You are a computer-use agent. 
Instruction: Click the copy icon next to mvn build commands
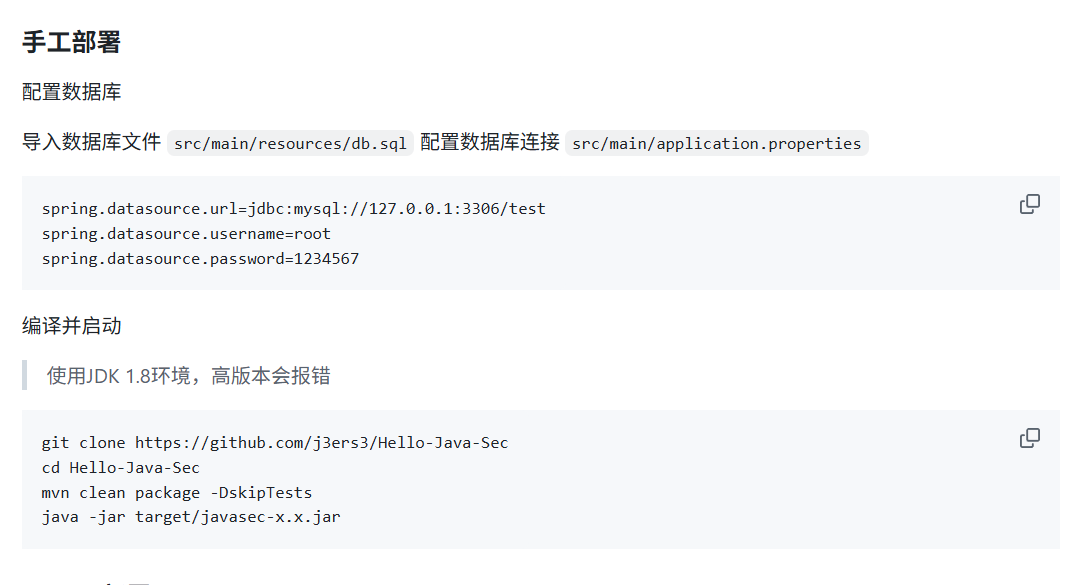click(1029, 438)
